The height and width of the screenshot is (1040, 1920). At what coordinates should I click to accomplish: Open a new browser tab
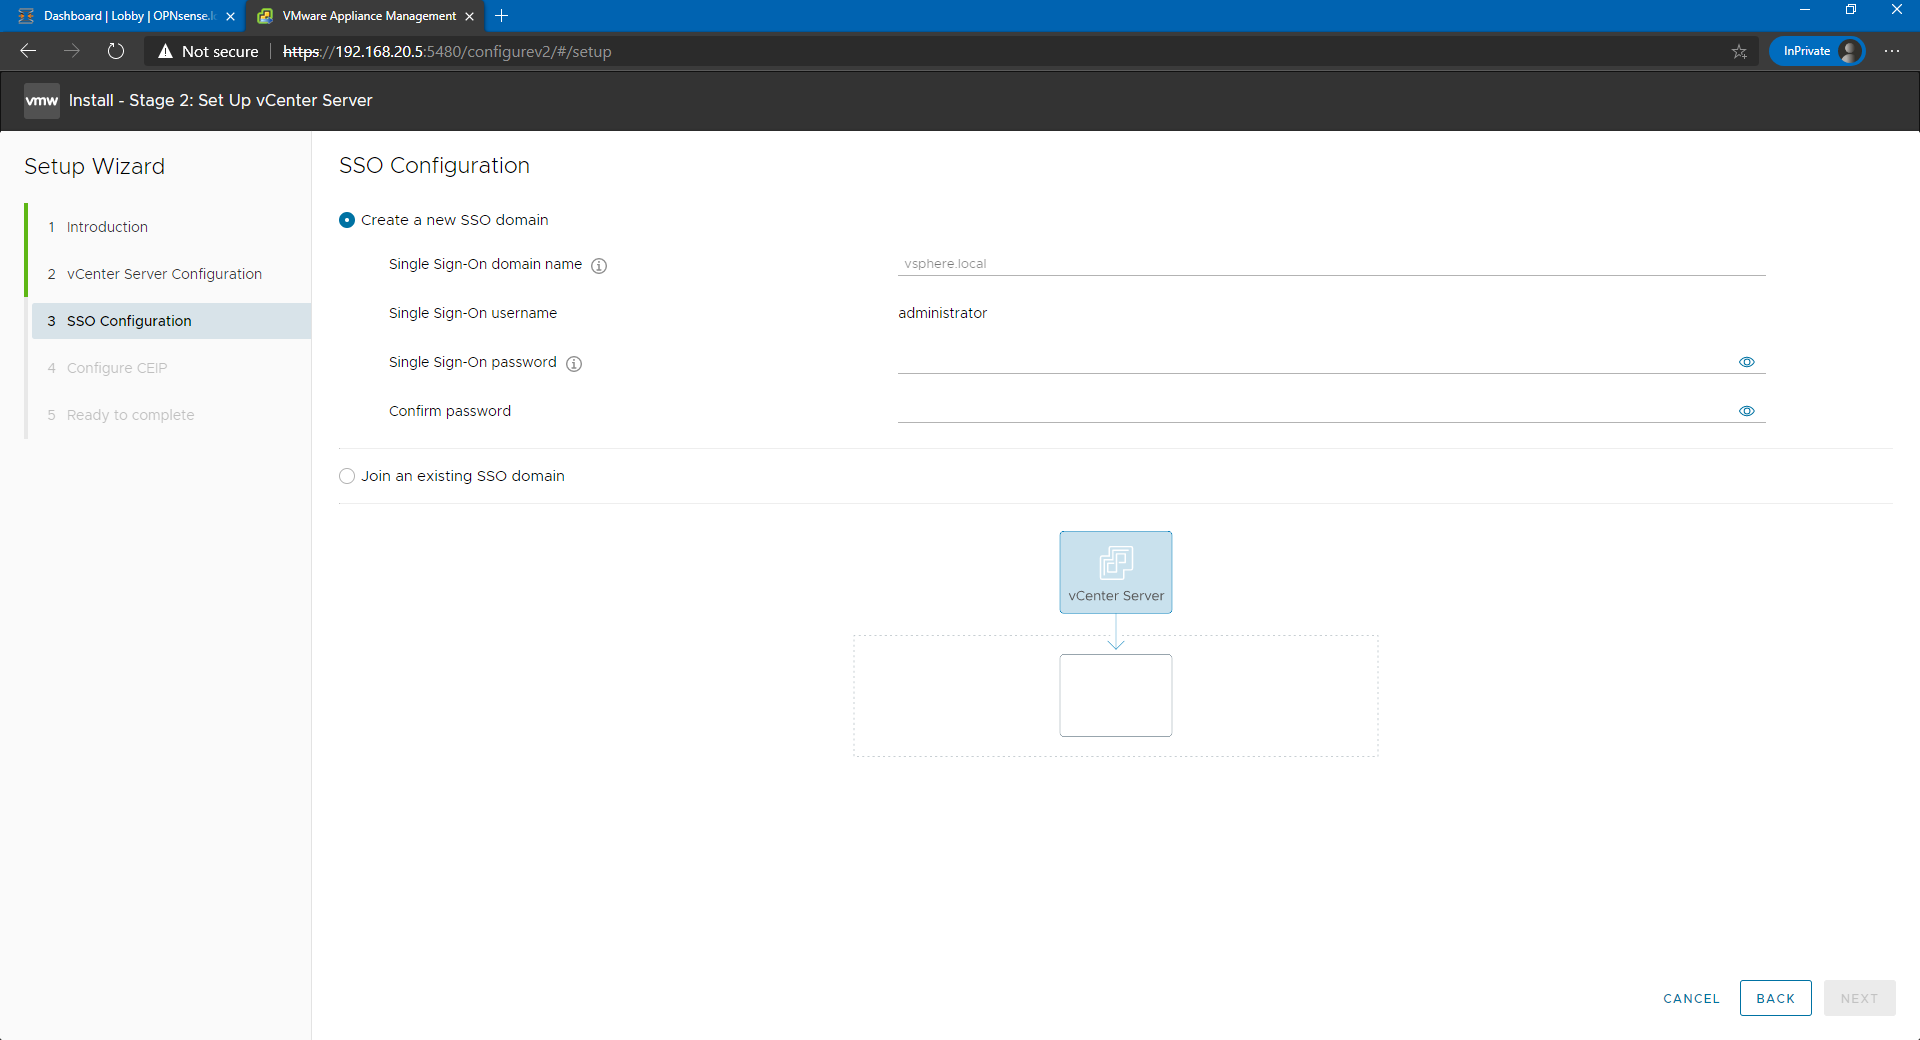tap(502, 16)
